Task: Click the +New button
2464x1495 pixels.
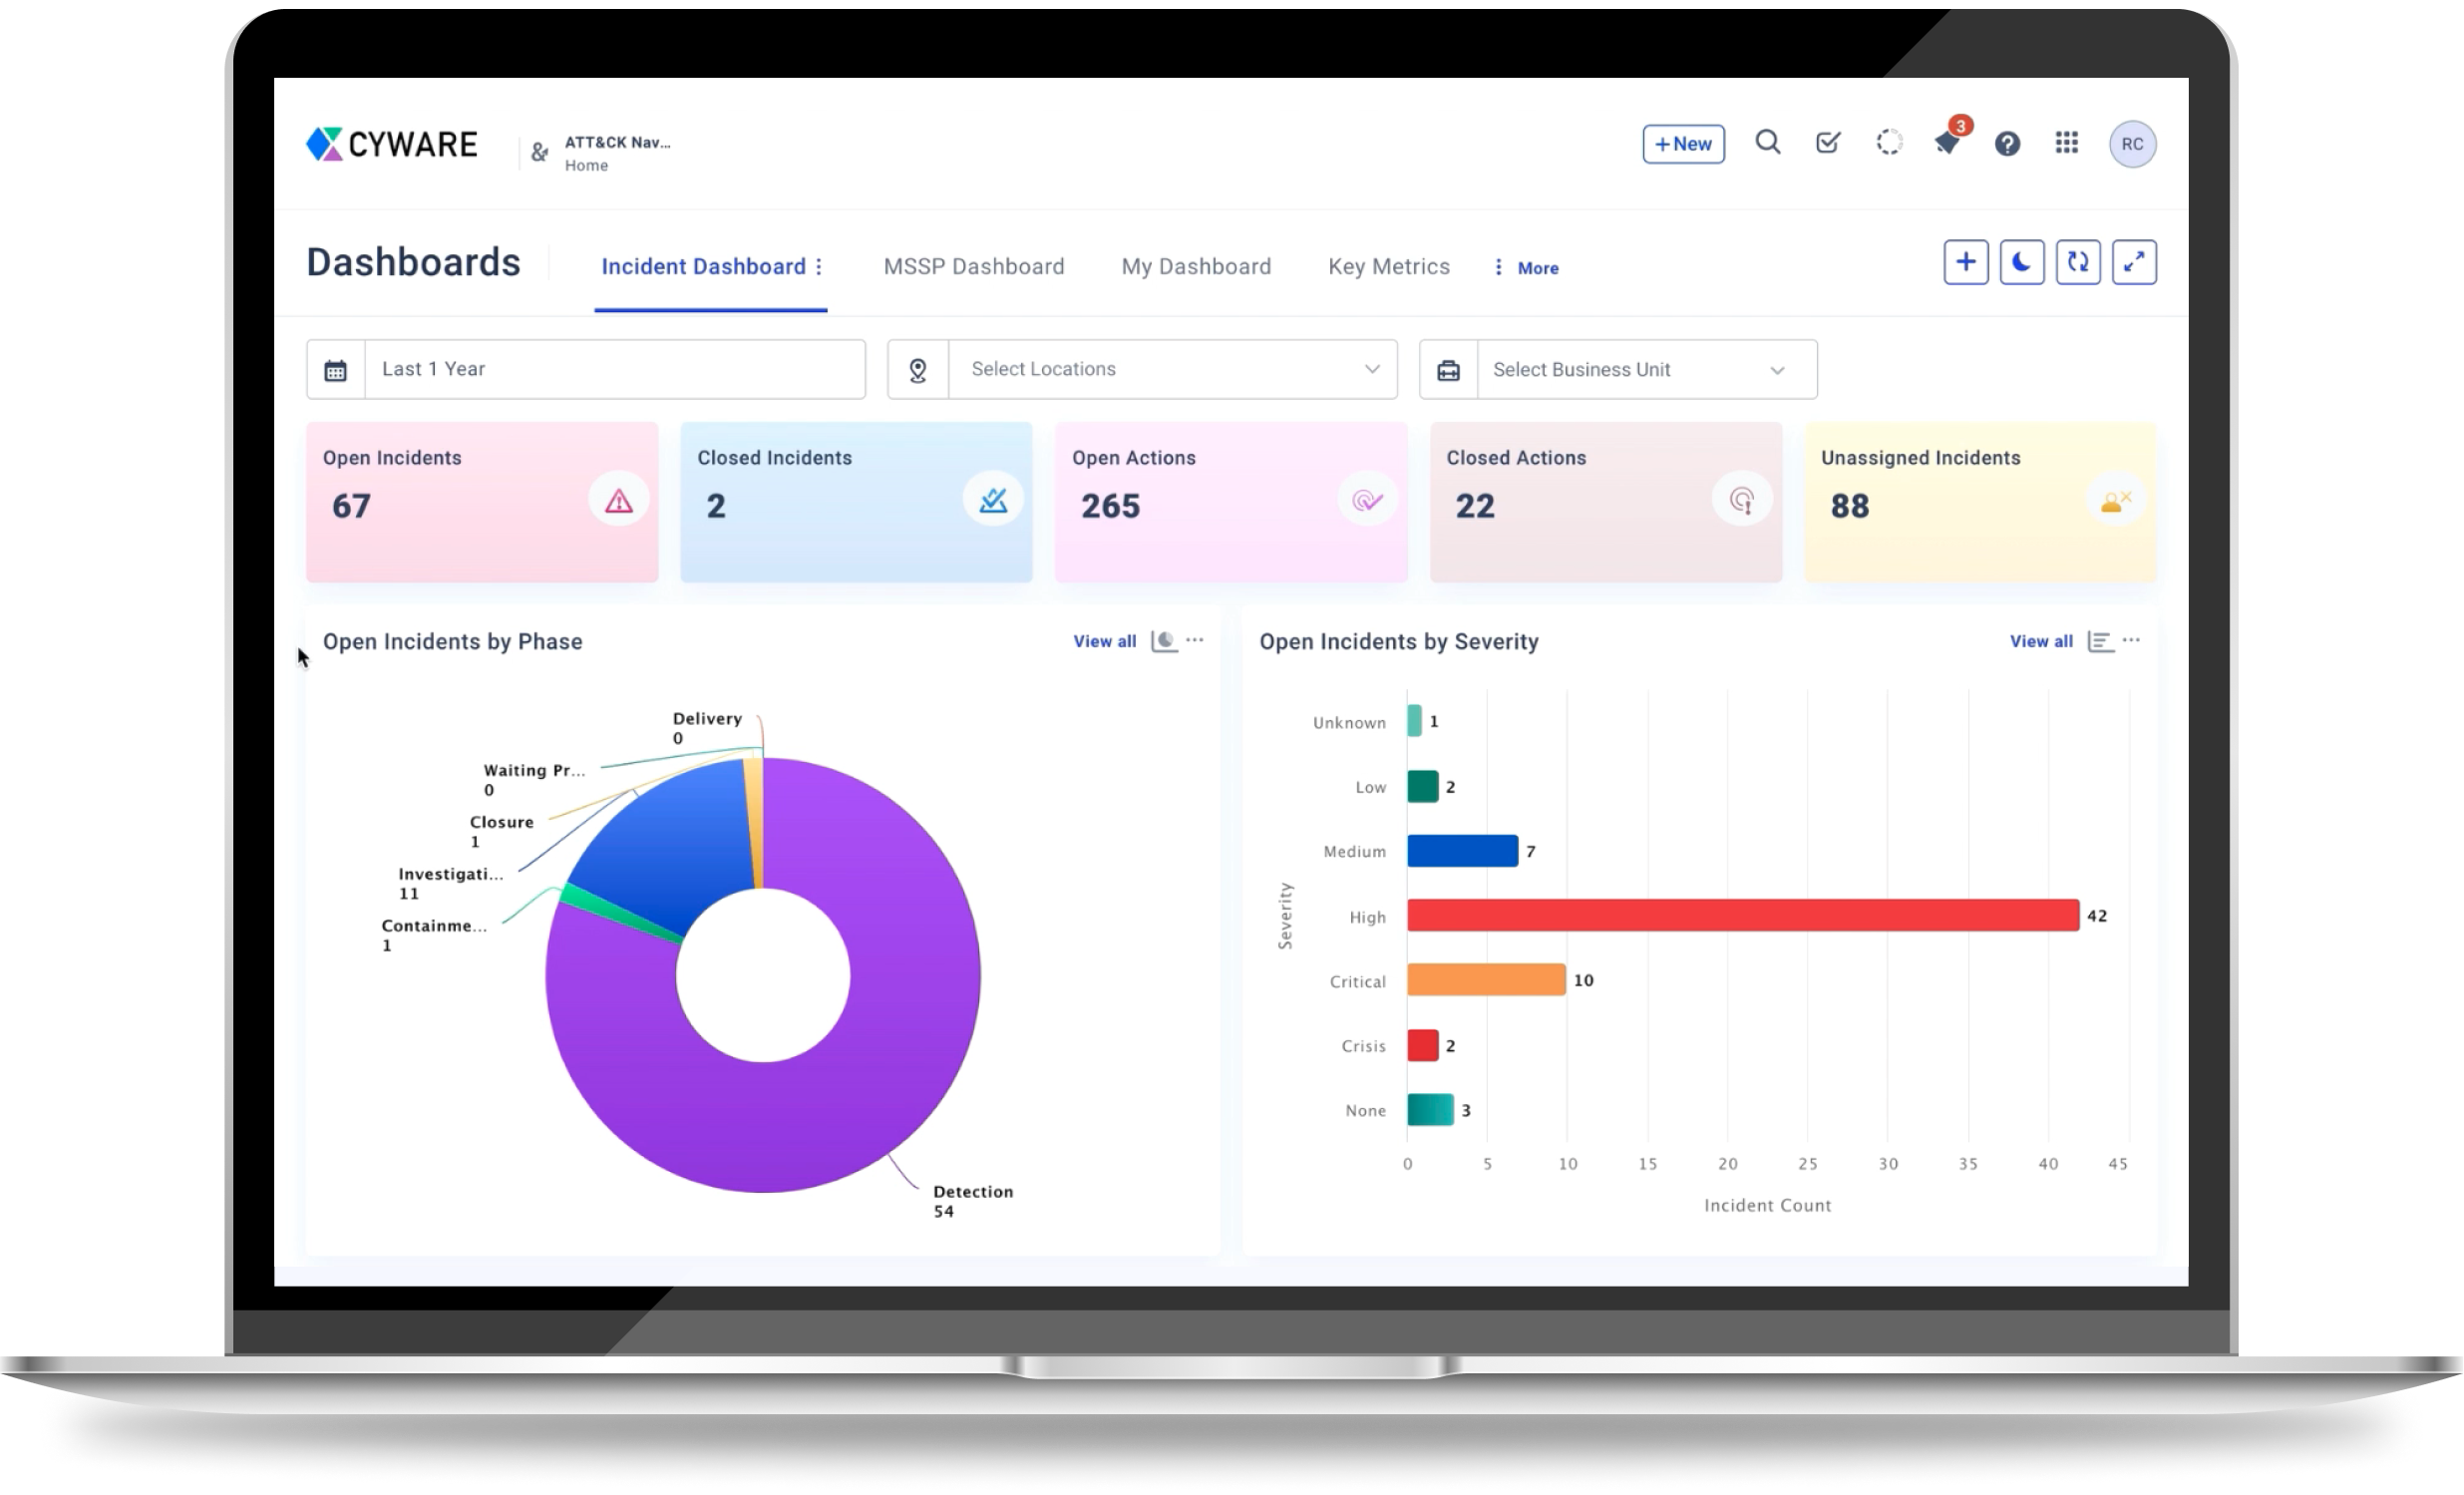Action: (1683, 144)
